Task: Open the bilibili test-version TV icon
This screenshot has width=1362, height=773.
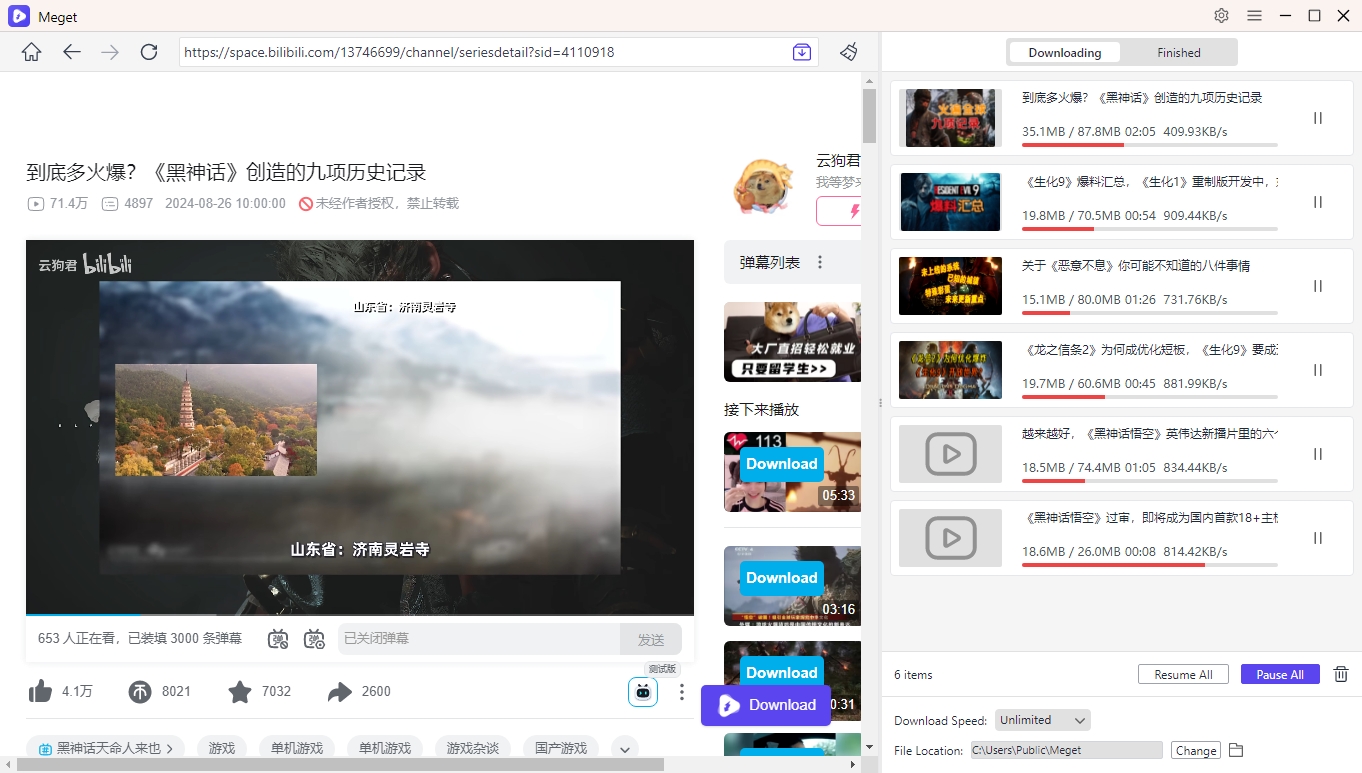Action: [x=643, y=691]
